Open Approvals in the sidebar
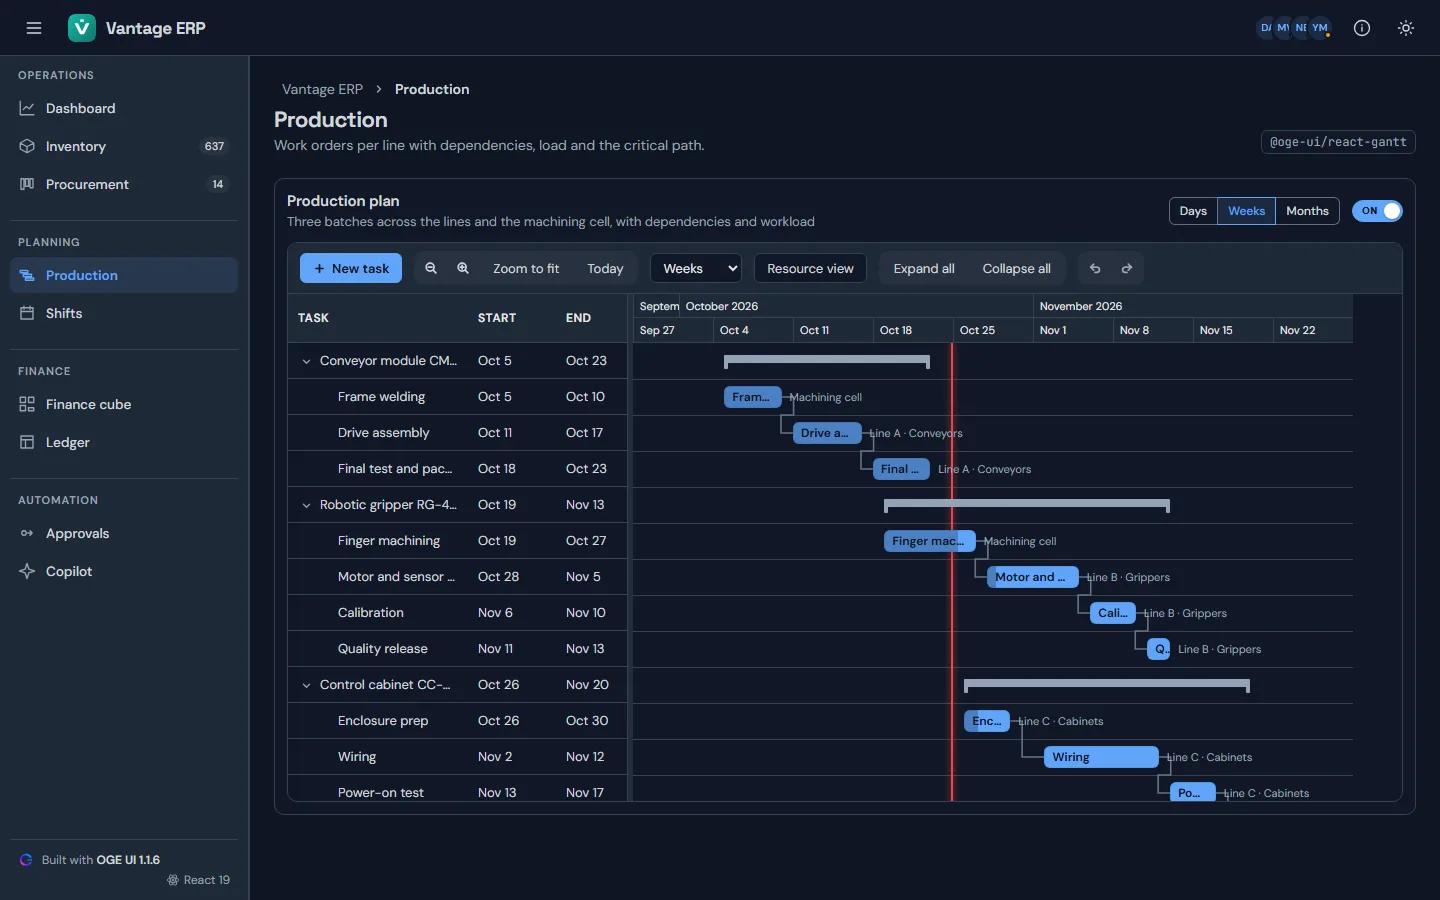The height and width of the screenshot is (900, 1440). 124,533
